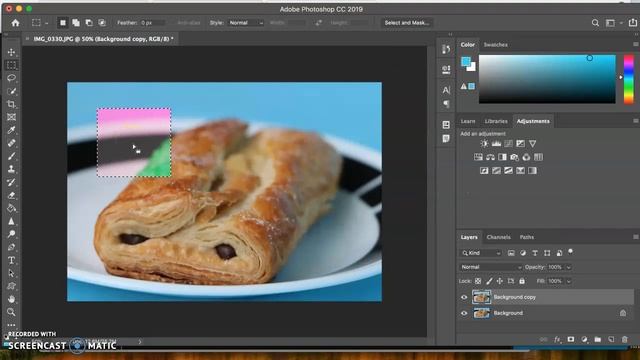Add a Color Balance adjustment

[490, 157]
